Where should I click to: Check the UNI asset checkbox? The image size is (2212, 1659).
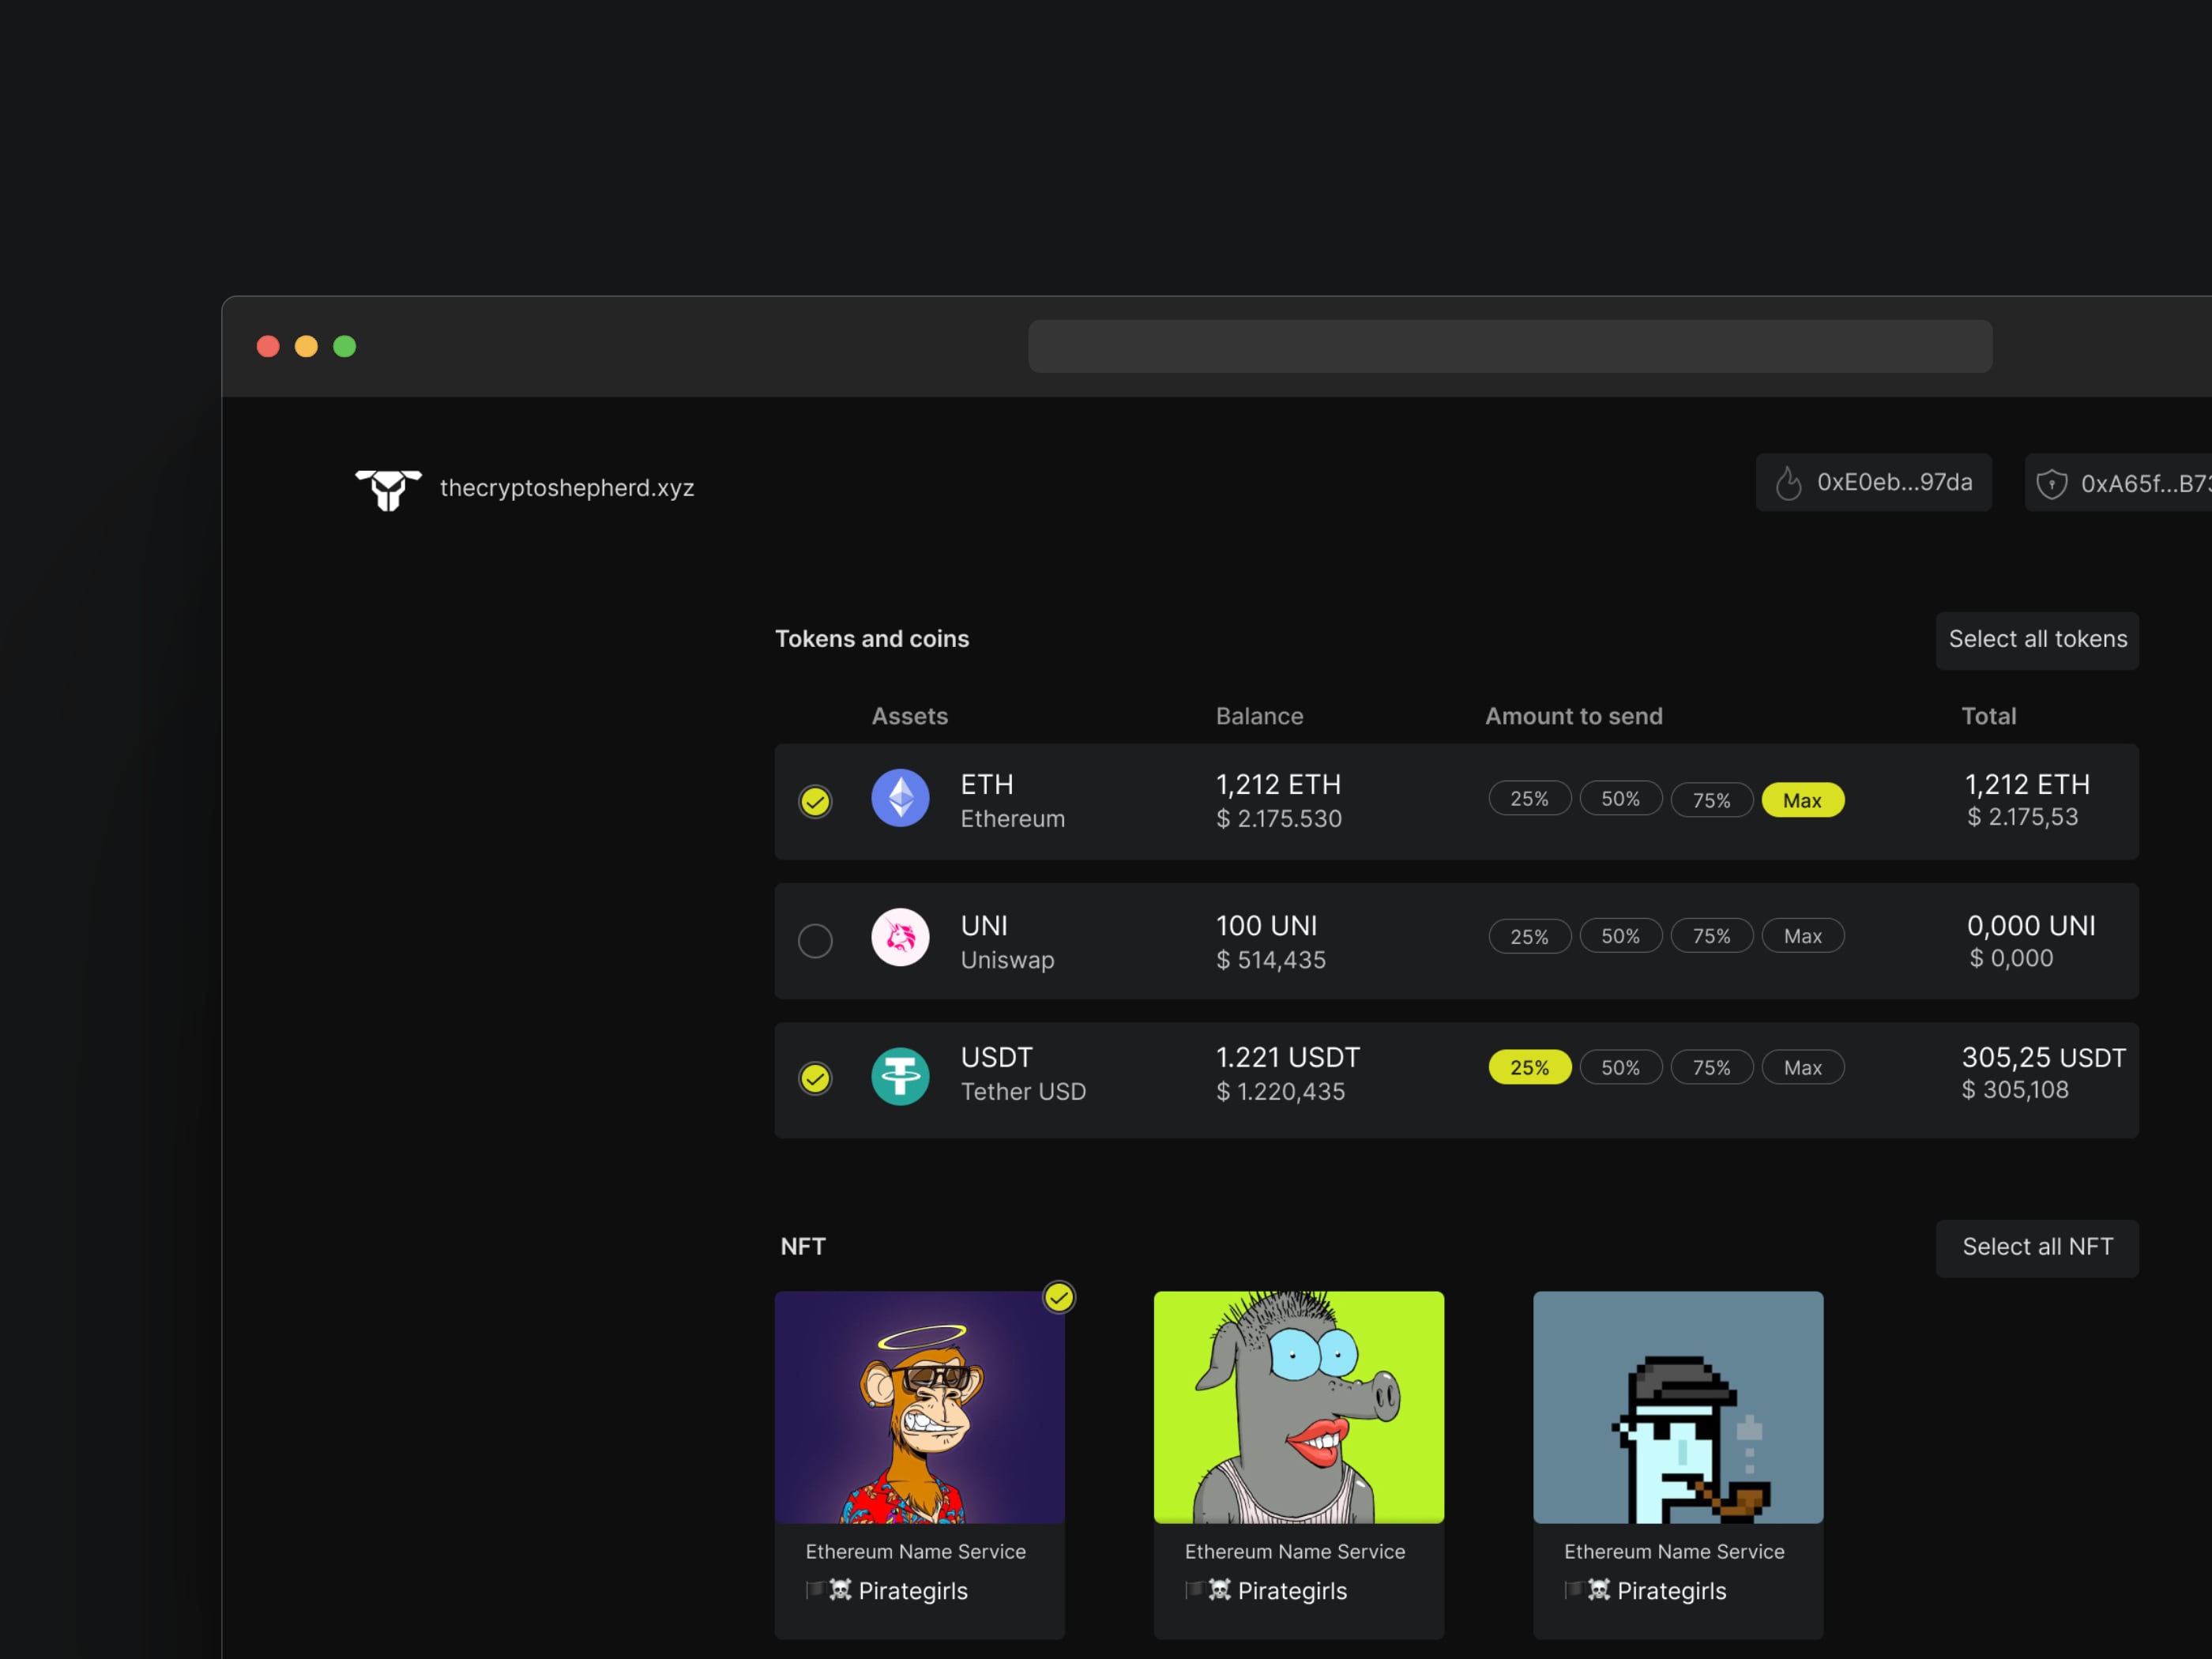(815, 940)
